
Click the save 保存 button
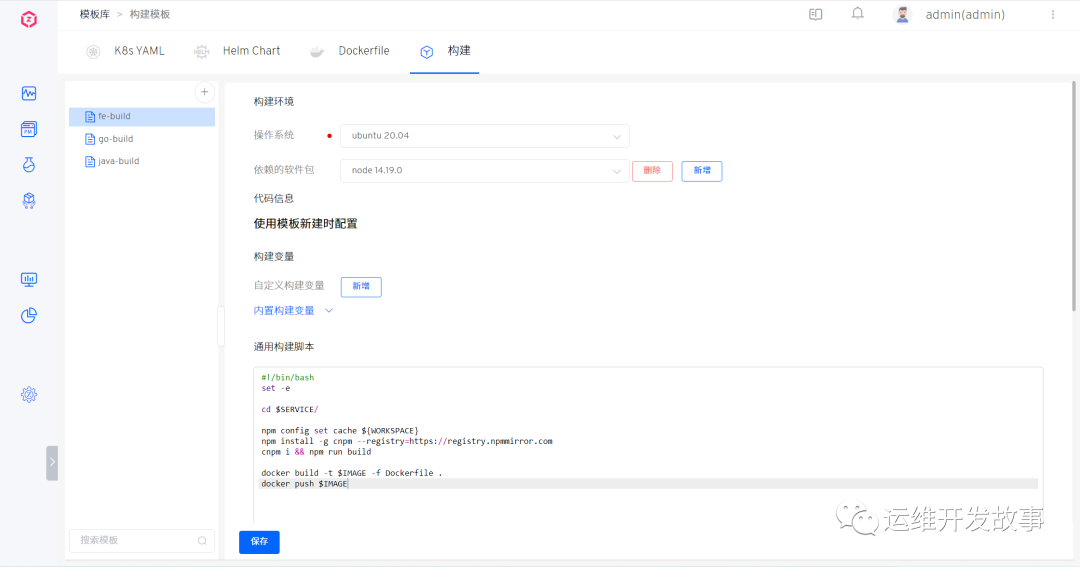point(259,542)
